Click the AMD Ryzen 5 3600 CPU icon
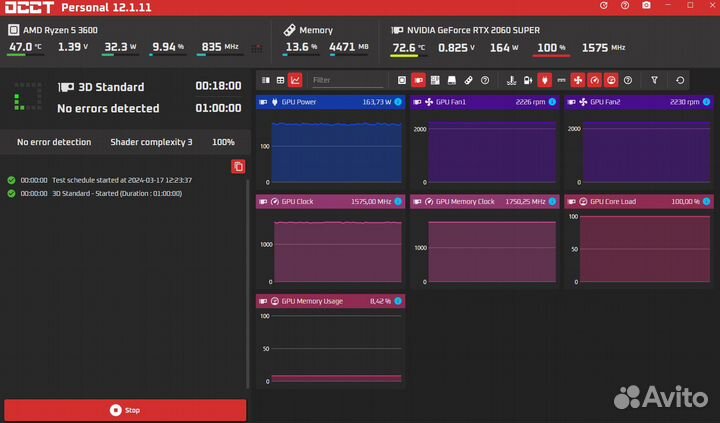 (13, 30)
